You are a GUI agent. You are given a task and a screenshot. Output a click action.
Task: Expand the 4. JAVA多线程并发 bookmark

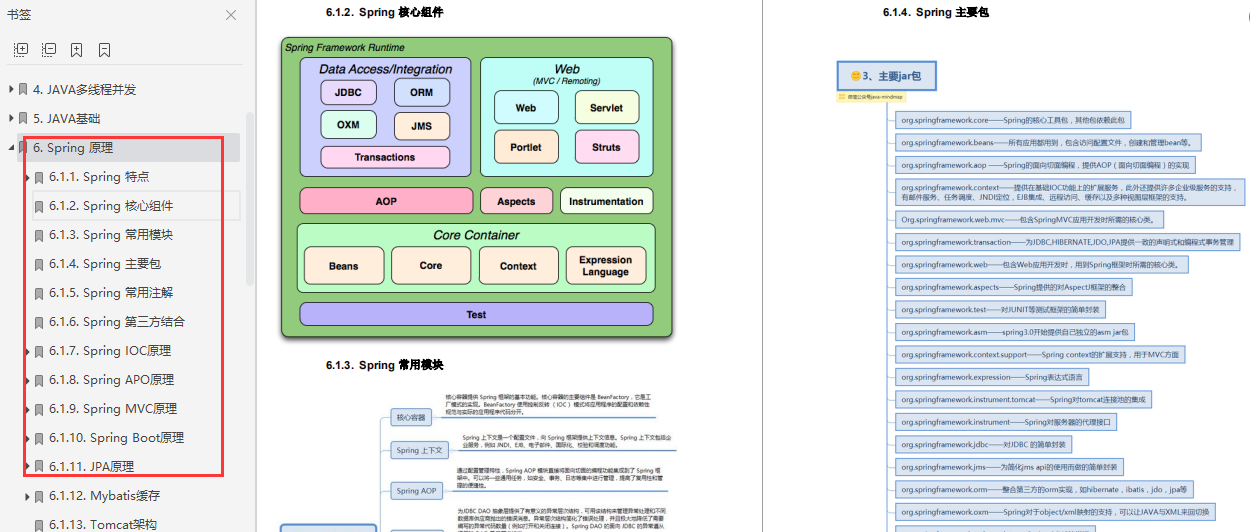(11, 89)
